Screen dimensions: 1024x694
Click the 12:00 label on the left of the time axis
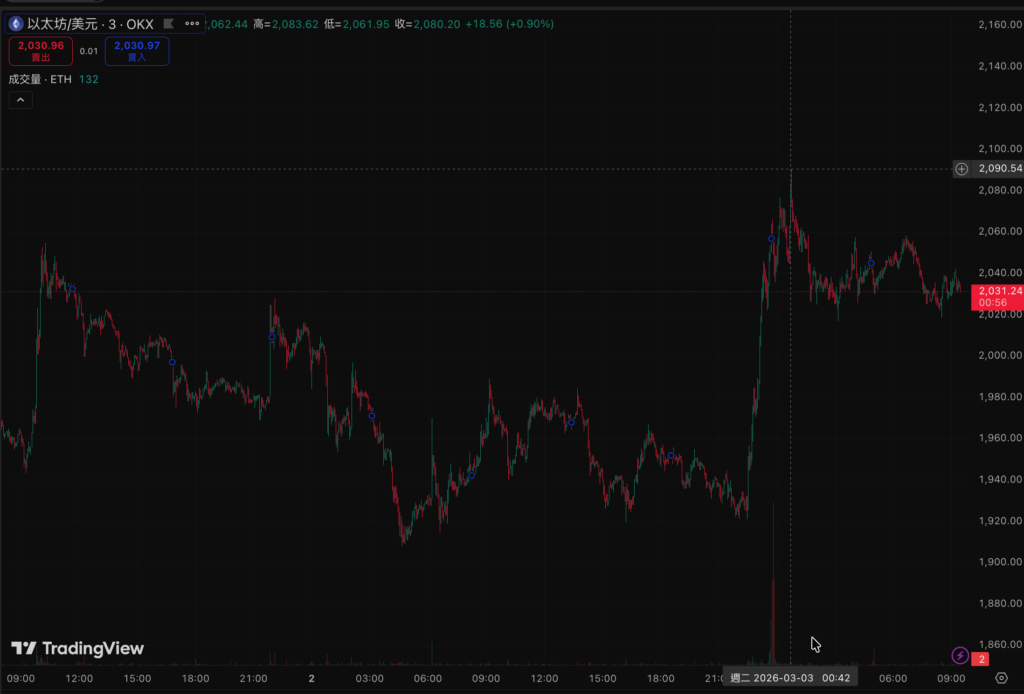(78, 678)
